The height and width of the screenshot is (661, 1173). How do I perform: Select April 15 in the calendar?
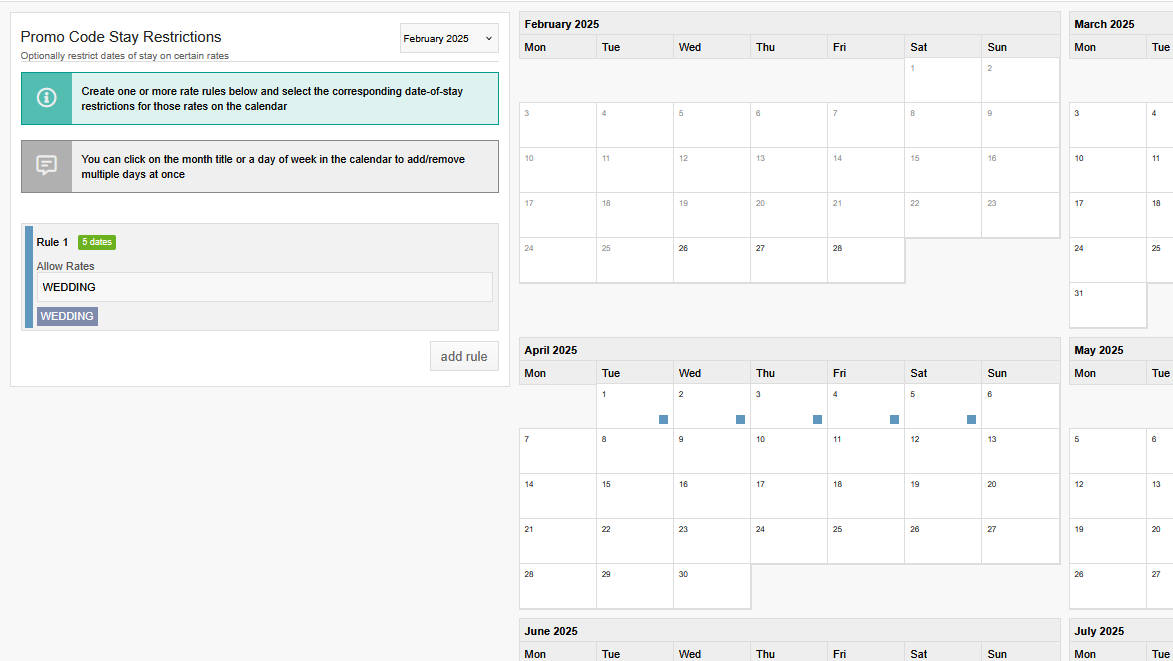[x=634, y=496]
